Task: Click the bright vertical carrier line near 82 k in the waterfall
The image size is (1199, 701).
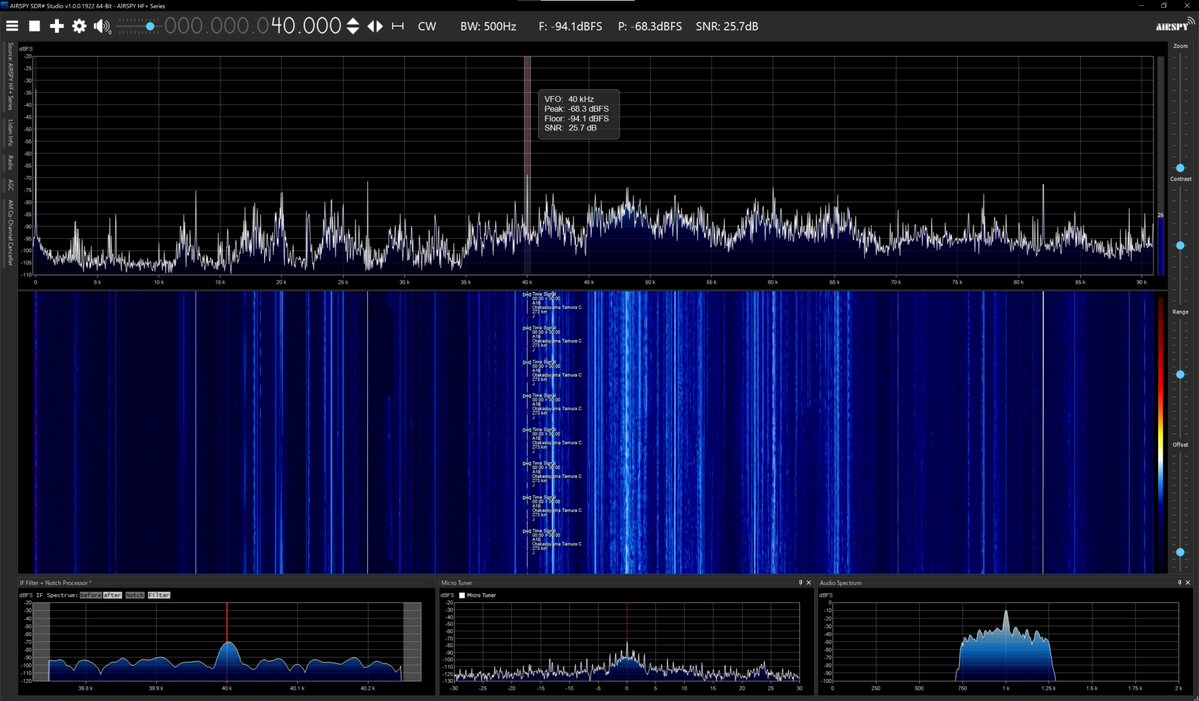Action: 1043,432
